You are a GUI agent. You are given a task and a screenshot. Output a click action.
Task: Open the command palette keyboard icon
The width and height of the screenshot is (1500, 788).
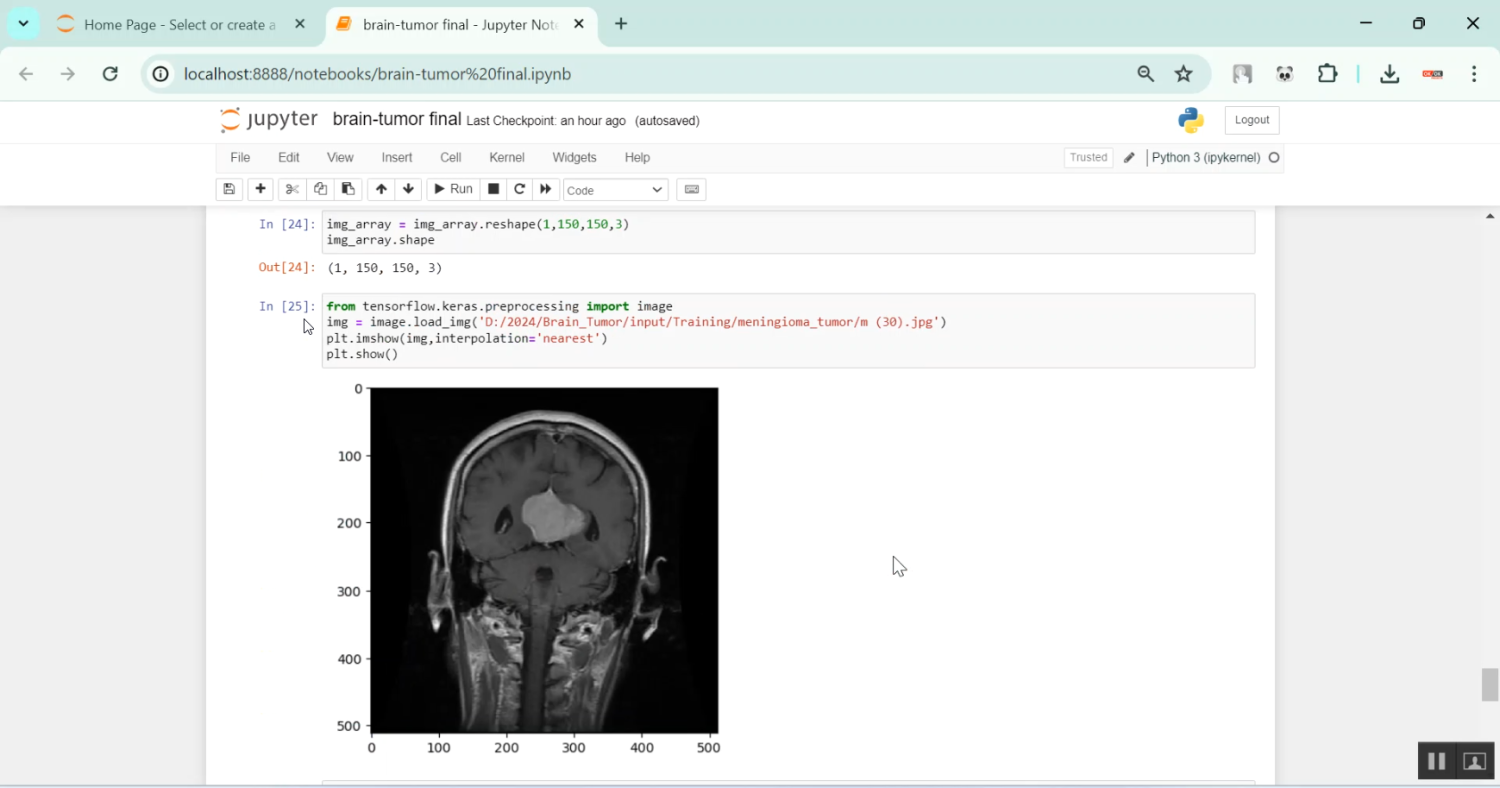[691, 189]
